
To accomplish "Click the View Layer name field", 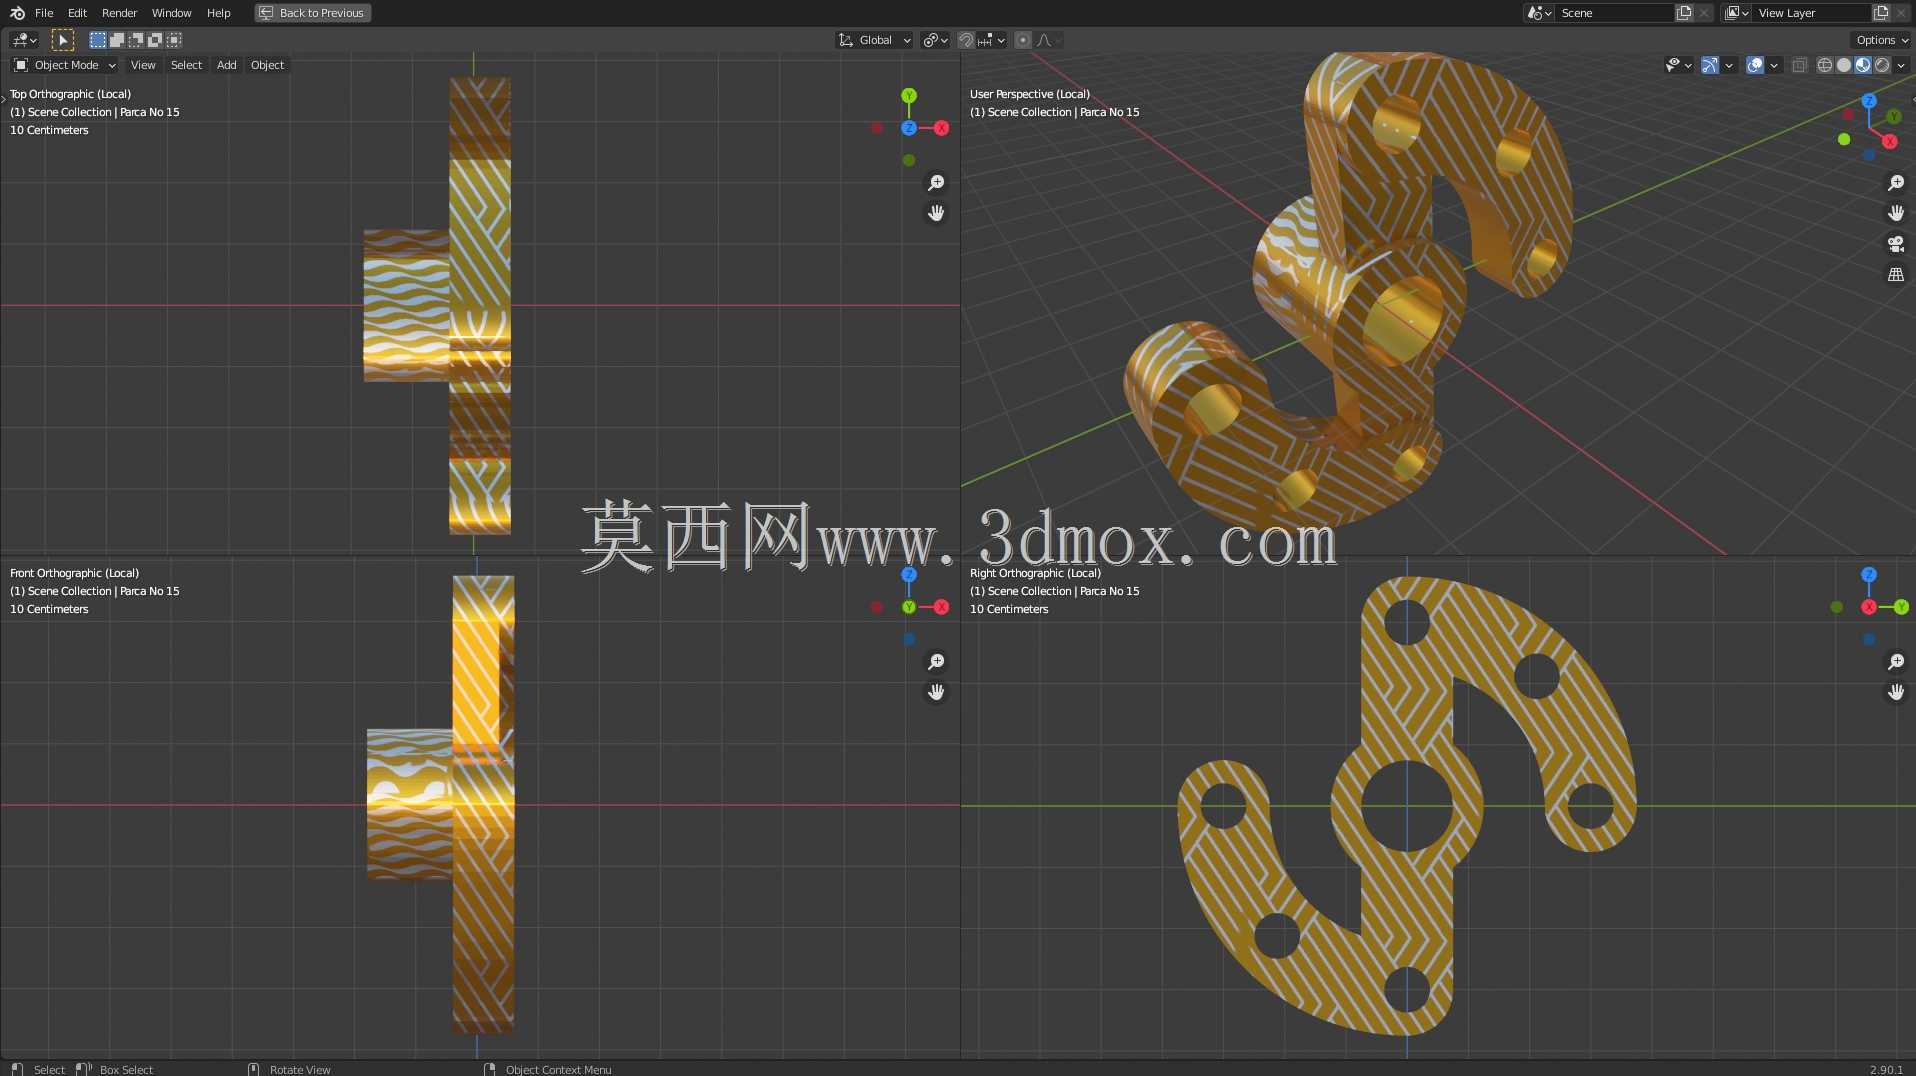I will pyautogui.click(x=1812, y=13).
